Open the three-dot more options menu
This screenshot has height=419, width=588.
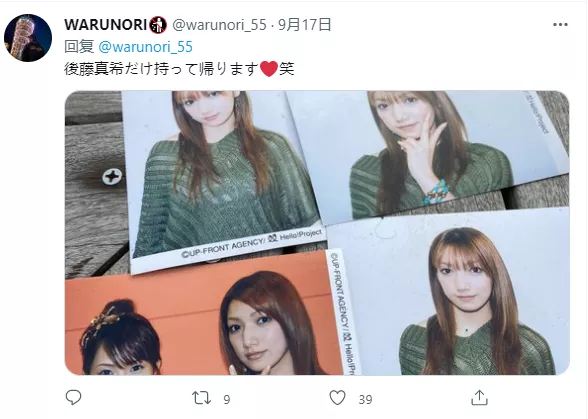[x=560, y=25]
